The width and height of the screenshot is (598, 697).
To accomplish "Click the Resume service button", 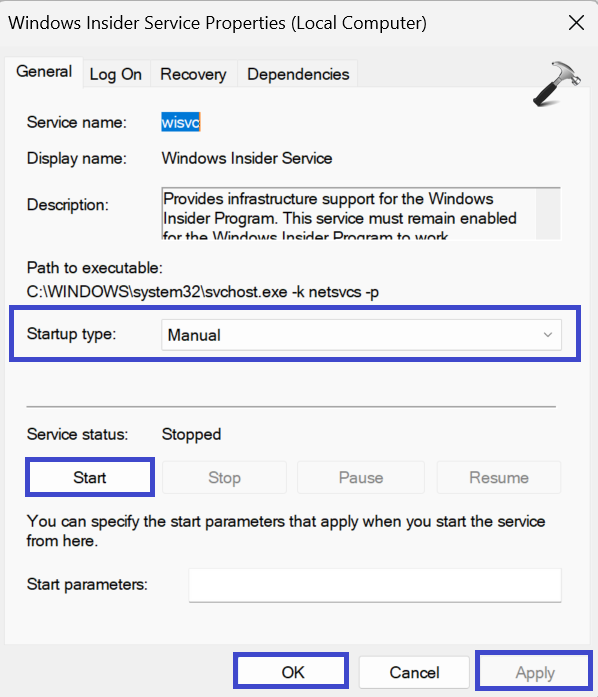I will (x=499, y=477).
